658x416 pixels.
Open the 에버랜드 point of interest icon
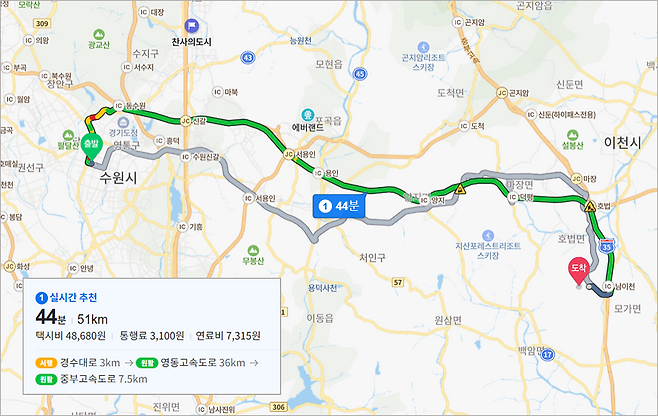click(x=308, y=115)
